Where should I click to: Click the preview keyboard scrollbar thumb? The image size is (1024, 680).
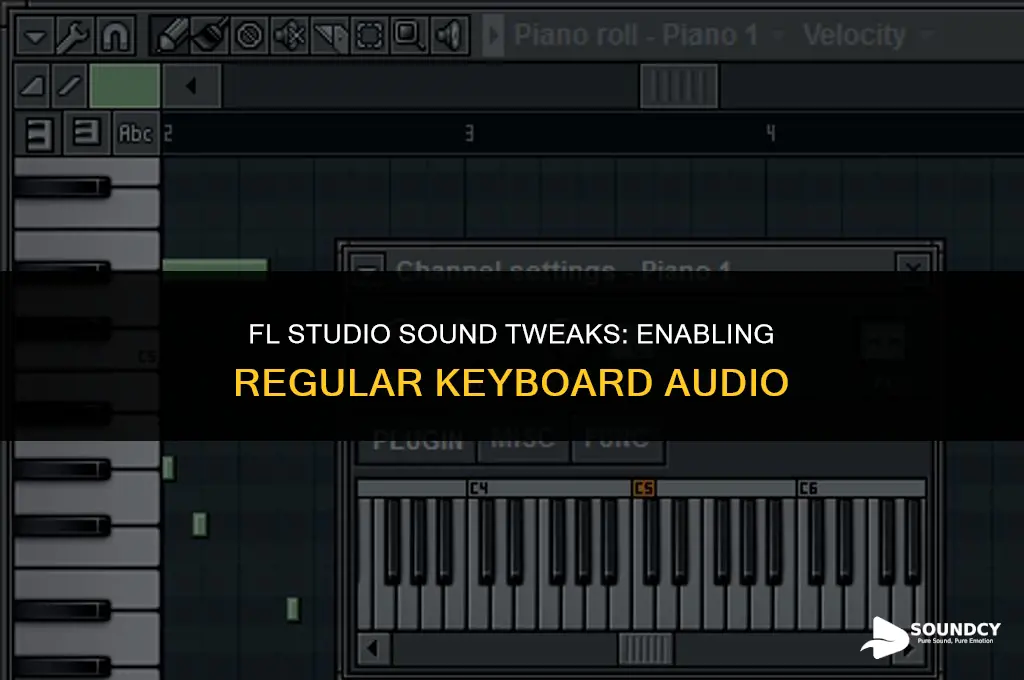(x=646, y=649)
